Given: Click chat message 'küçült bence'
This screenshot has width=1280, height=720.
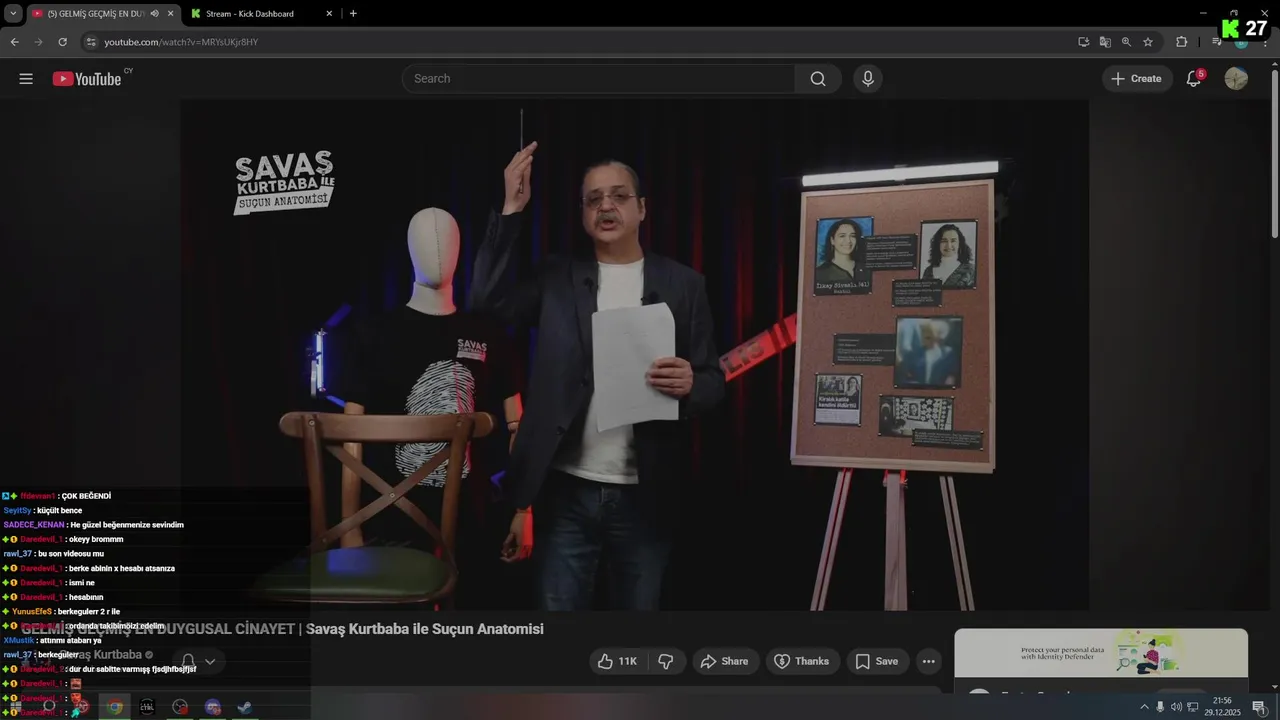Looking at the screenshot, I should coord(59,510).
